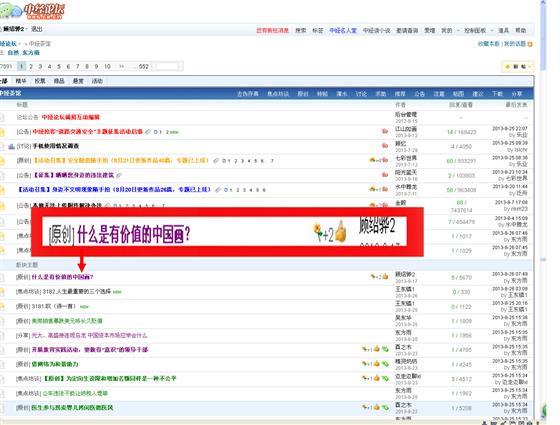Click green tag icon in 开展教育实践活动 row
The height and width of the screenshot is (425, 560).
[385, 349]
